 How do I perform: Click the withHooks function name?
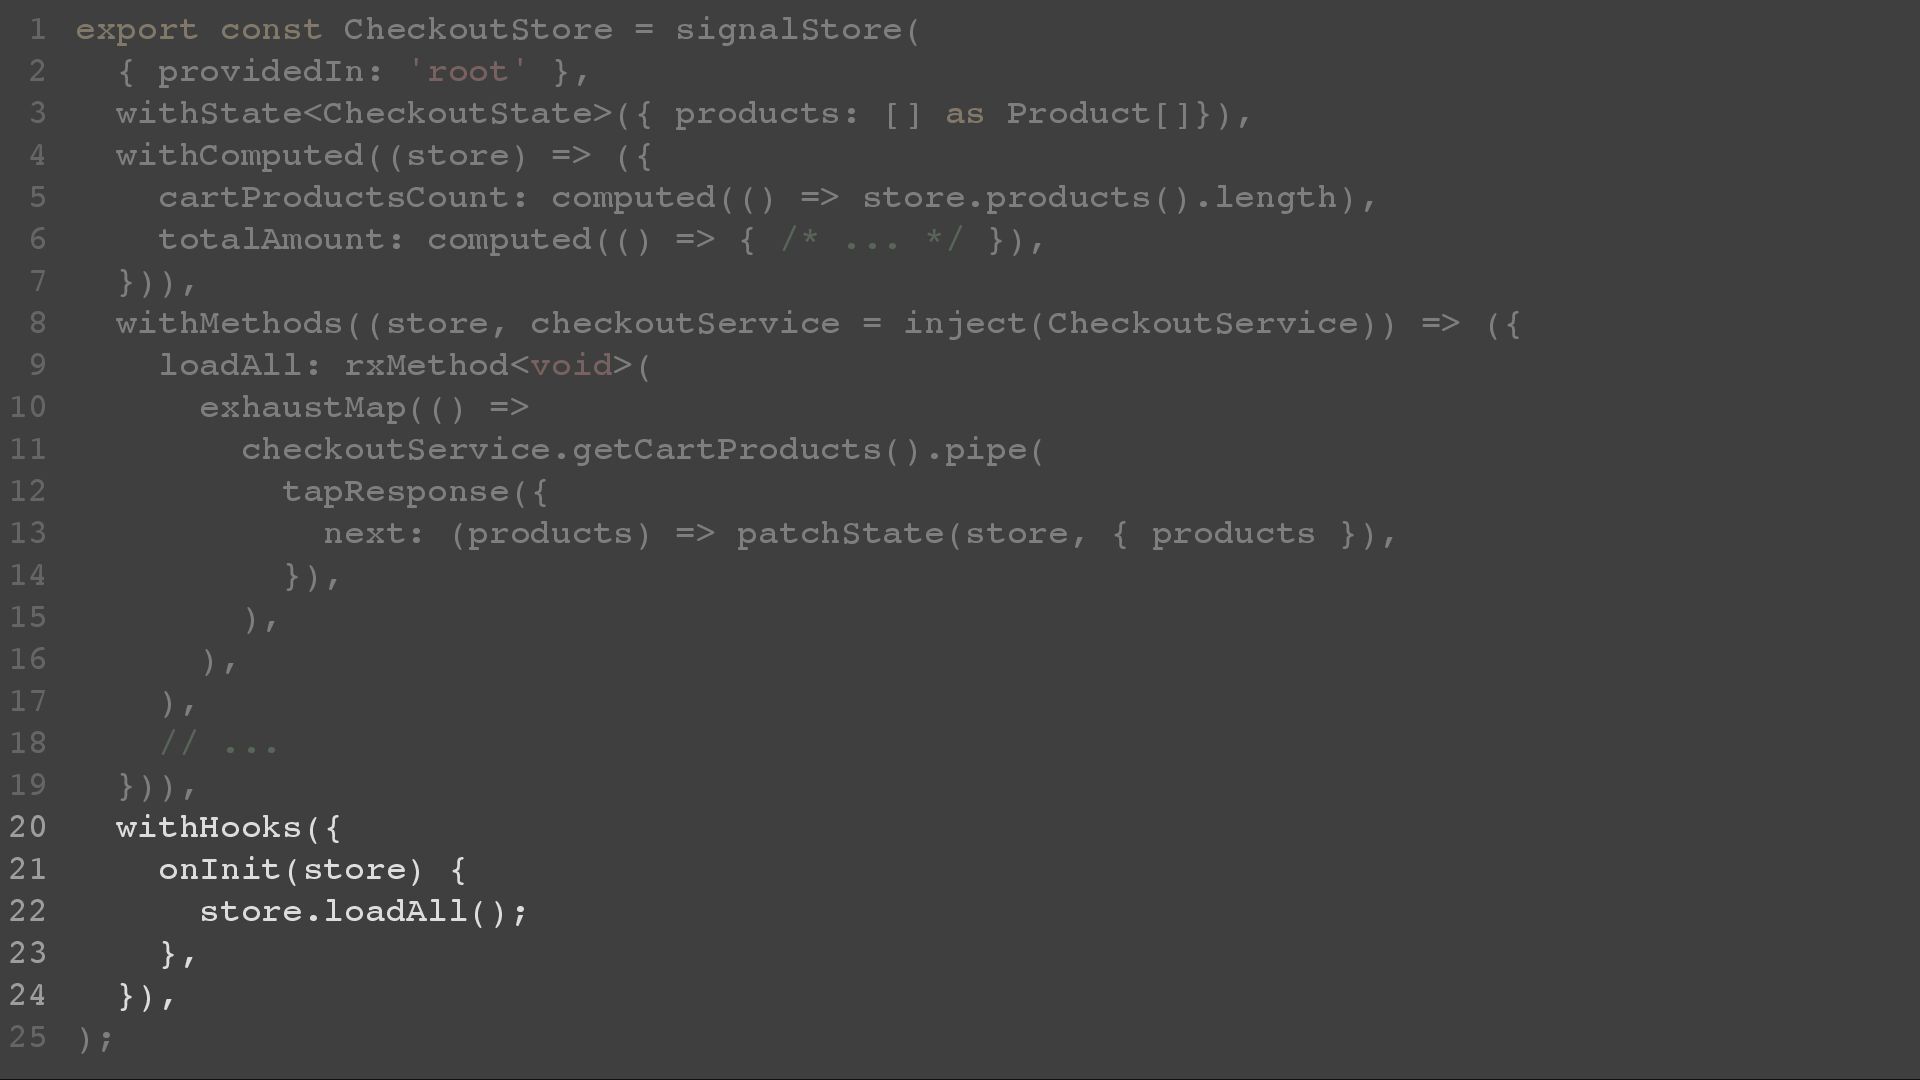(209, 828)
